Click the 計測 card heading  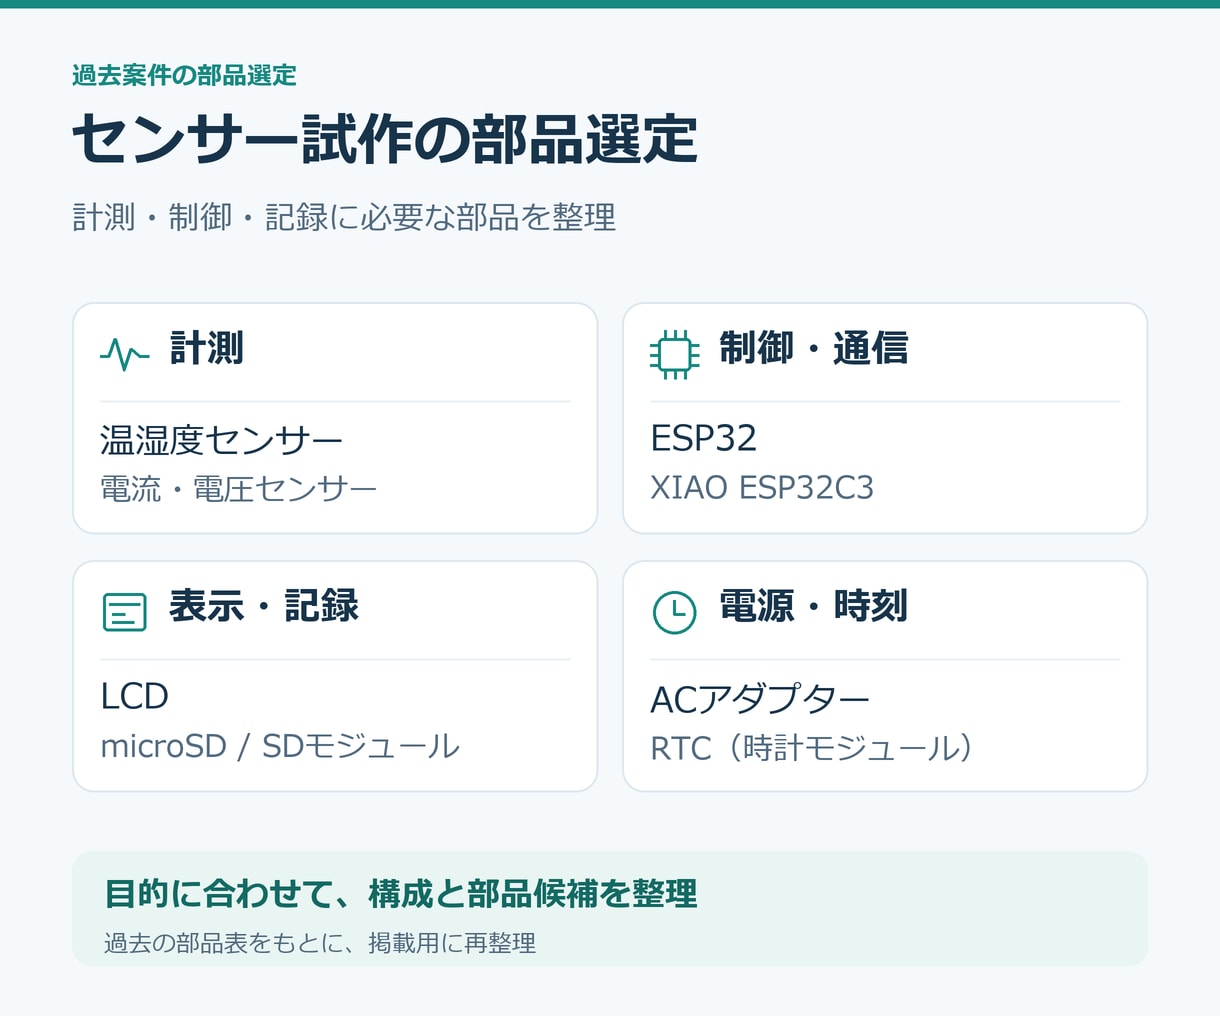[x=207, y=348]
